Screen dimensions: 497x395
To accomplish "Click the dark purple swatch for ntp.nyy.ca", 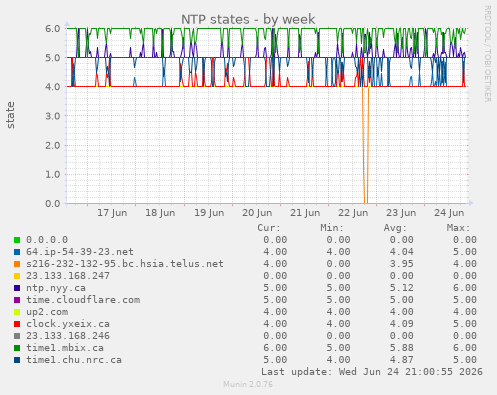I will (17, 288).
